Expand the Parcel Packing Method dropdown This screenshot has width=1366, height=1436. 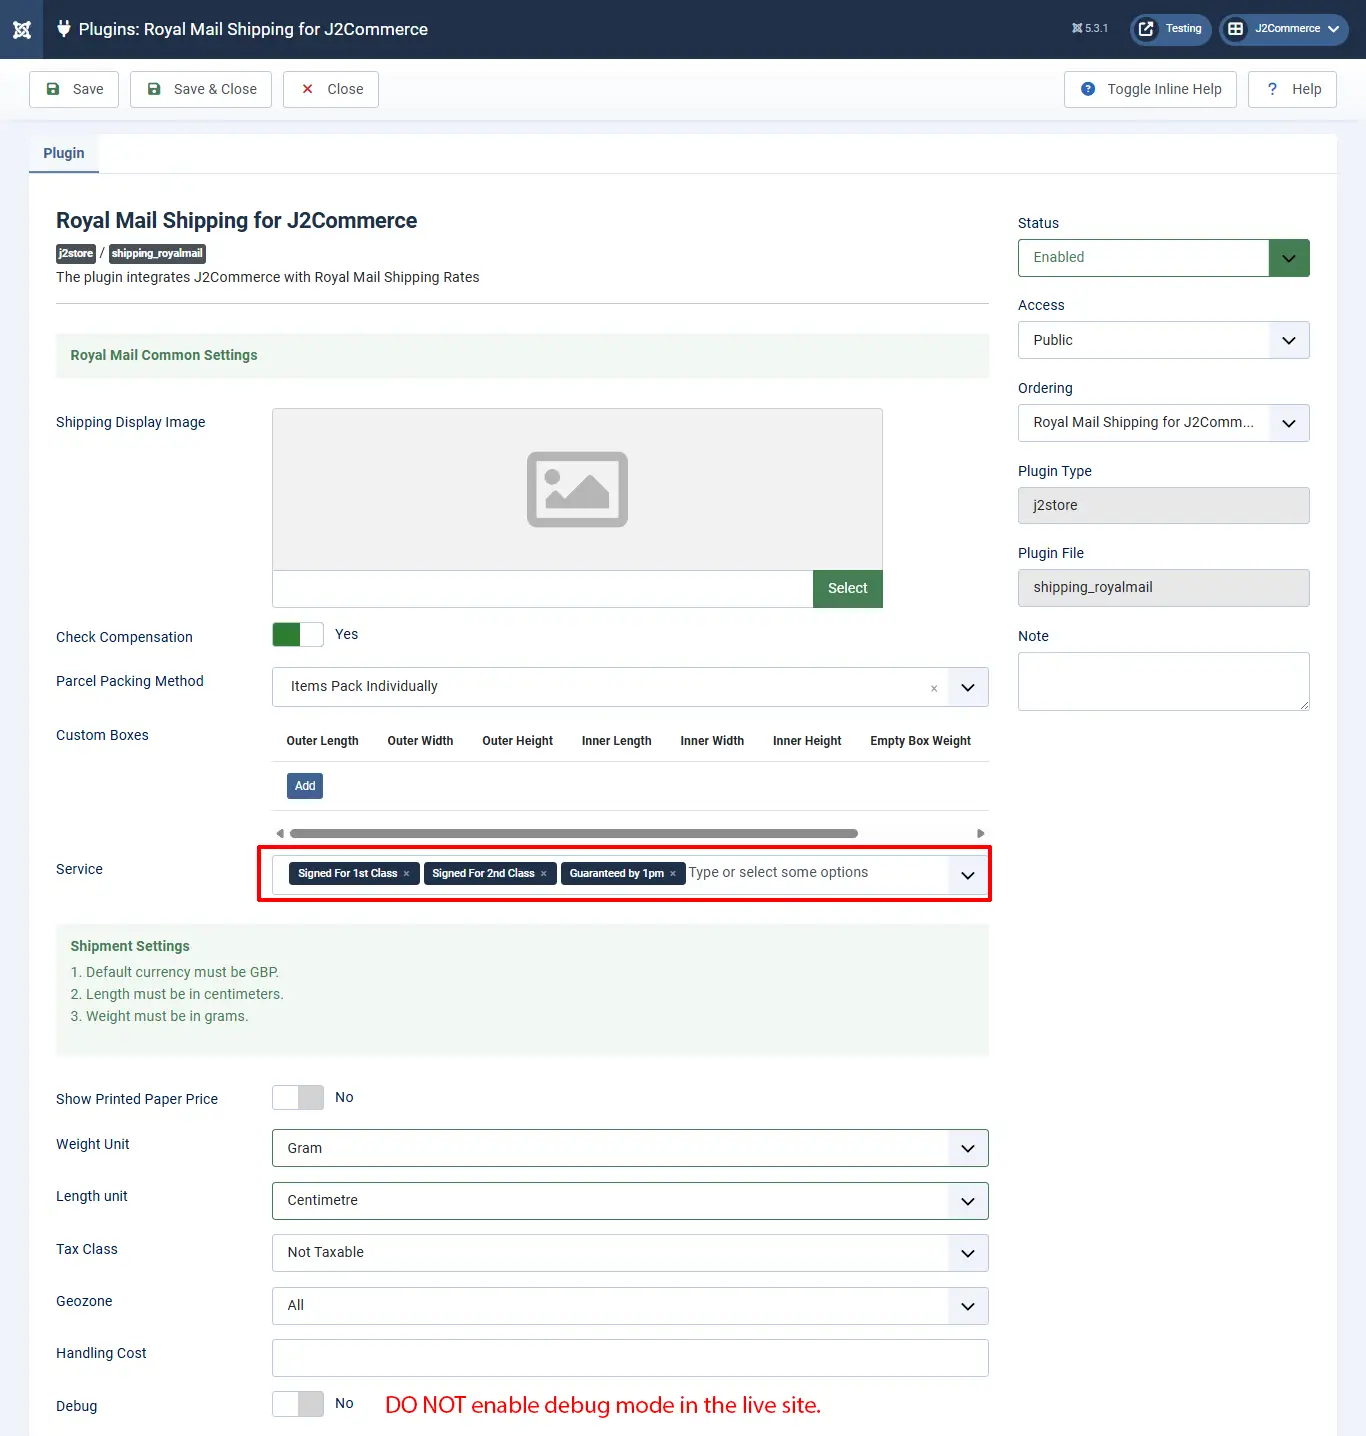click(x=968, y=688)
